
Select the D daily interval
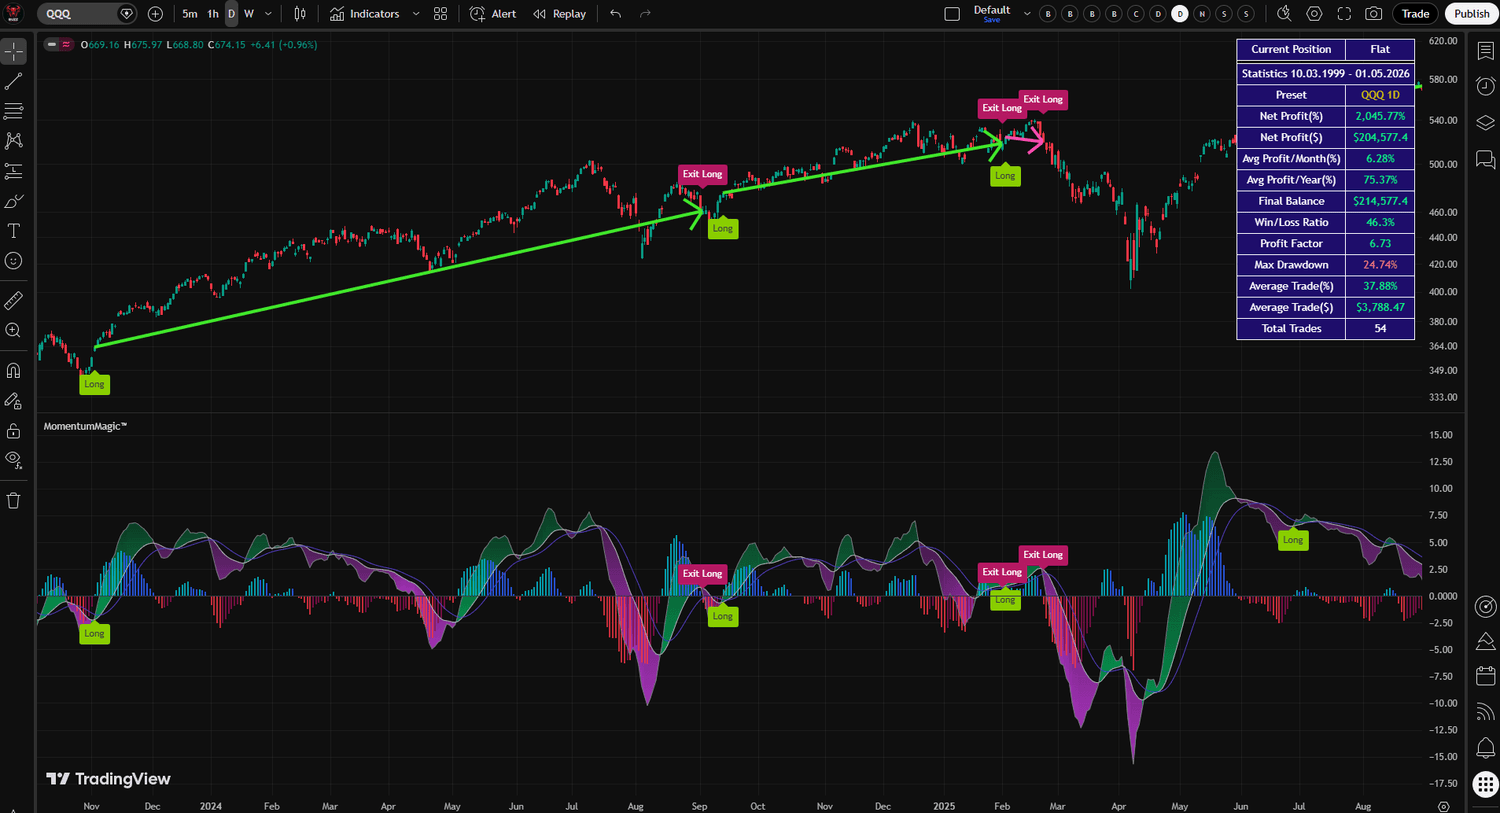point(231,14)
